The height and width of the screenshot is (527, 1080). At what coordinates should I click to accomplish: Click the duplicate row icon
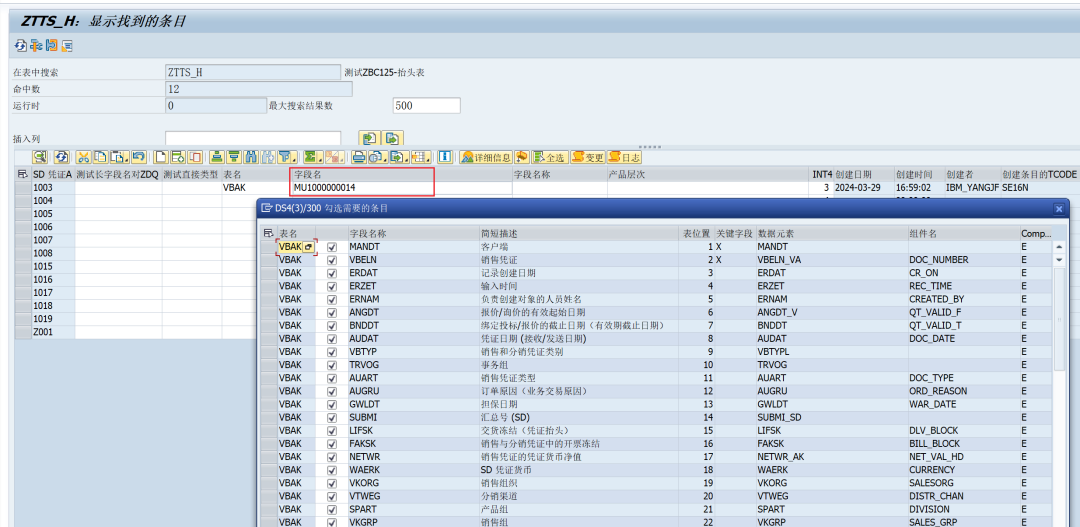click(x=195, y=157)
